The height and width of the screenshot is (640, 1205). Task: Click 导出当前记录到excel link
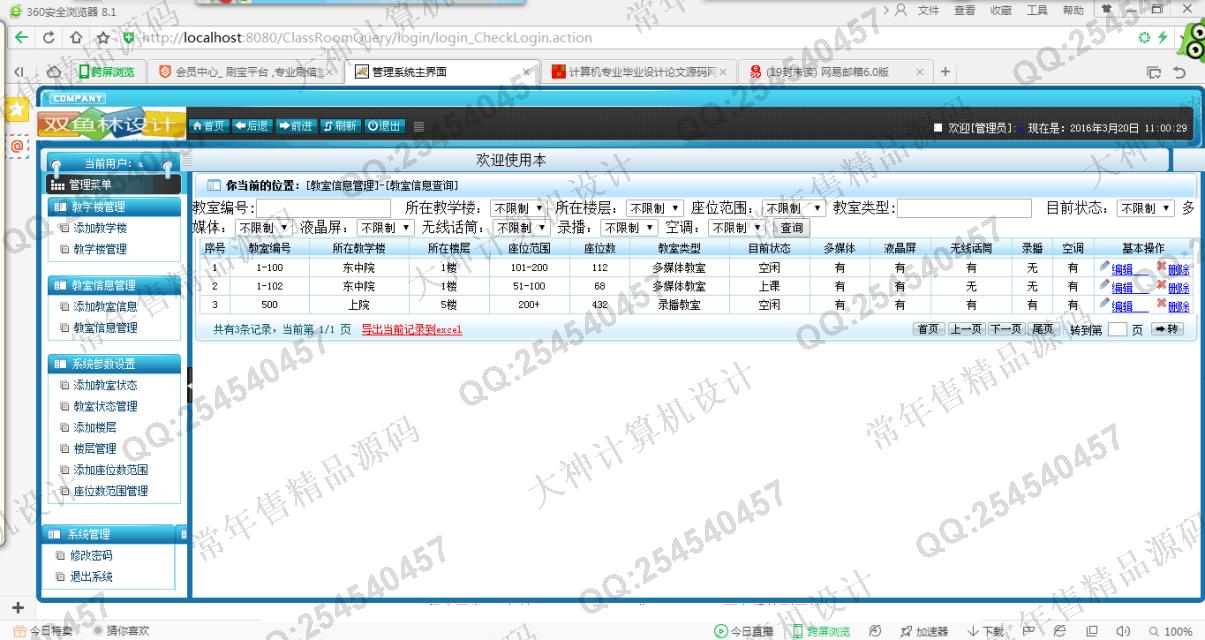pyautogui.click(x=411, y=330)
